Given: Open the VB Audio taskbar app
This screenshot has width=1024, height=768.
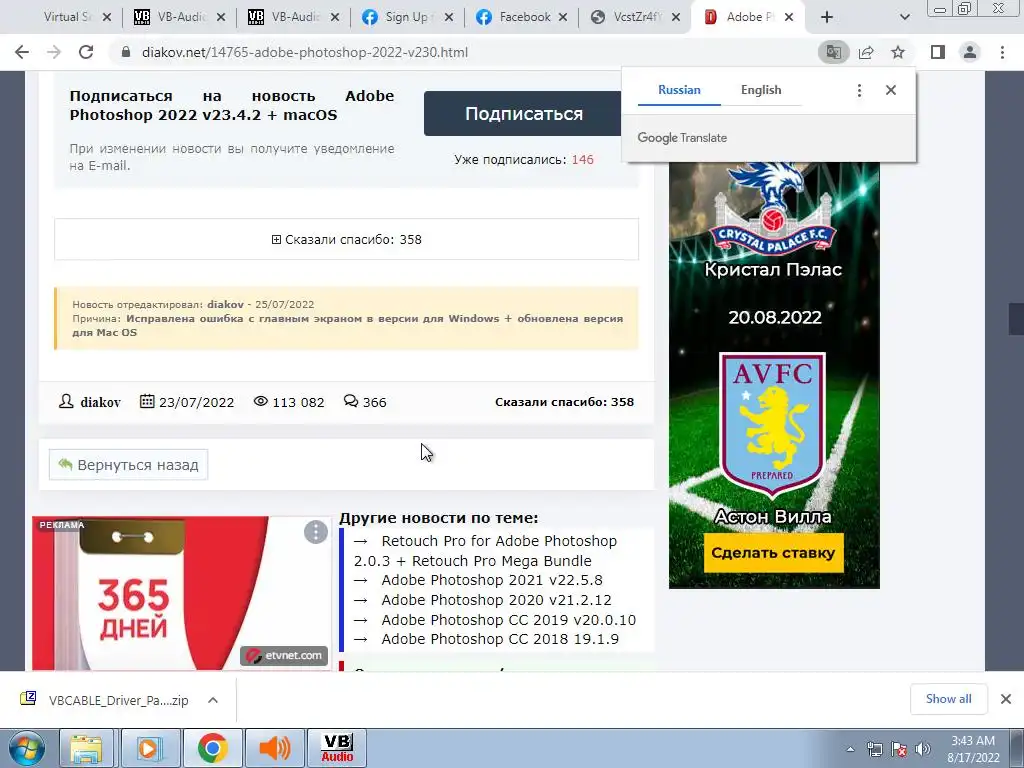Looking at the screenshot, I should point(337,748).
